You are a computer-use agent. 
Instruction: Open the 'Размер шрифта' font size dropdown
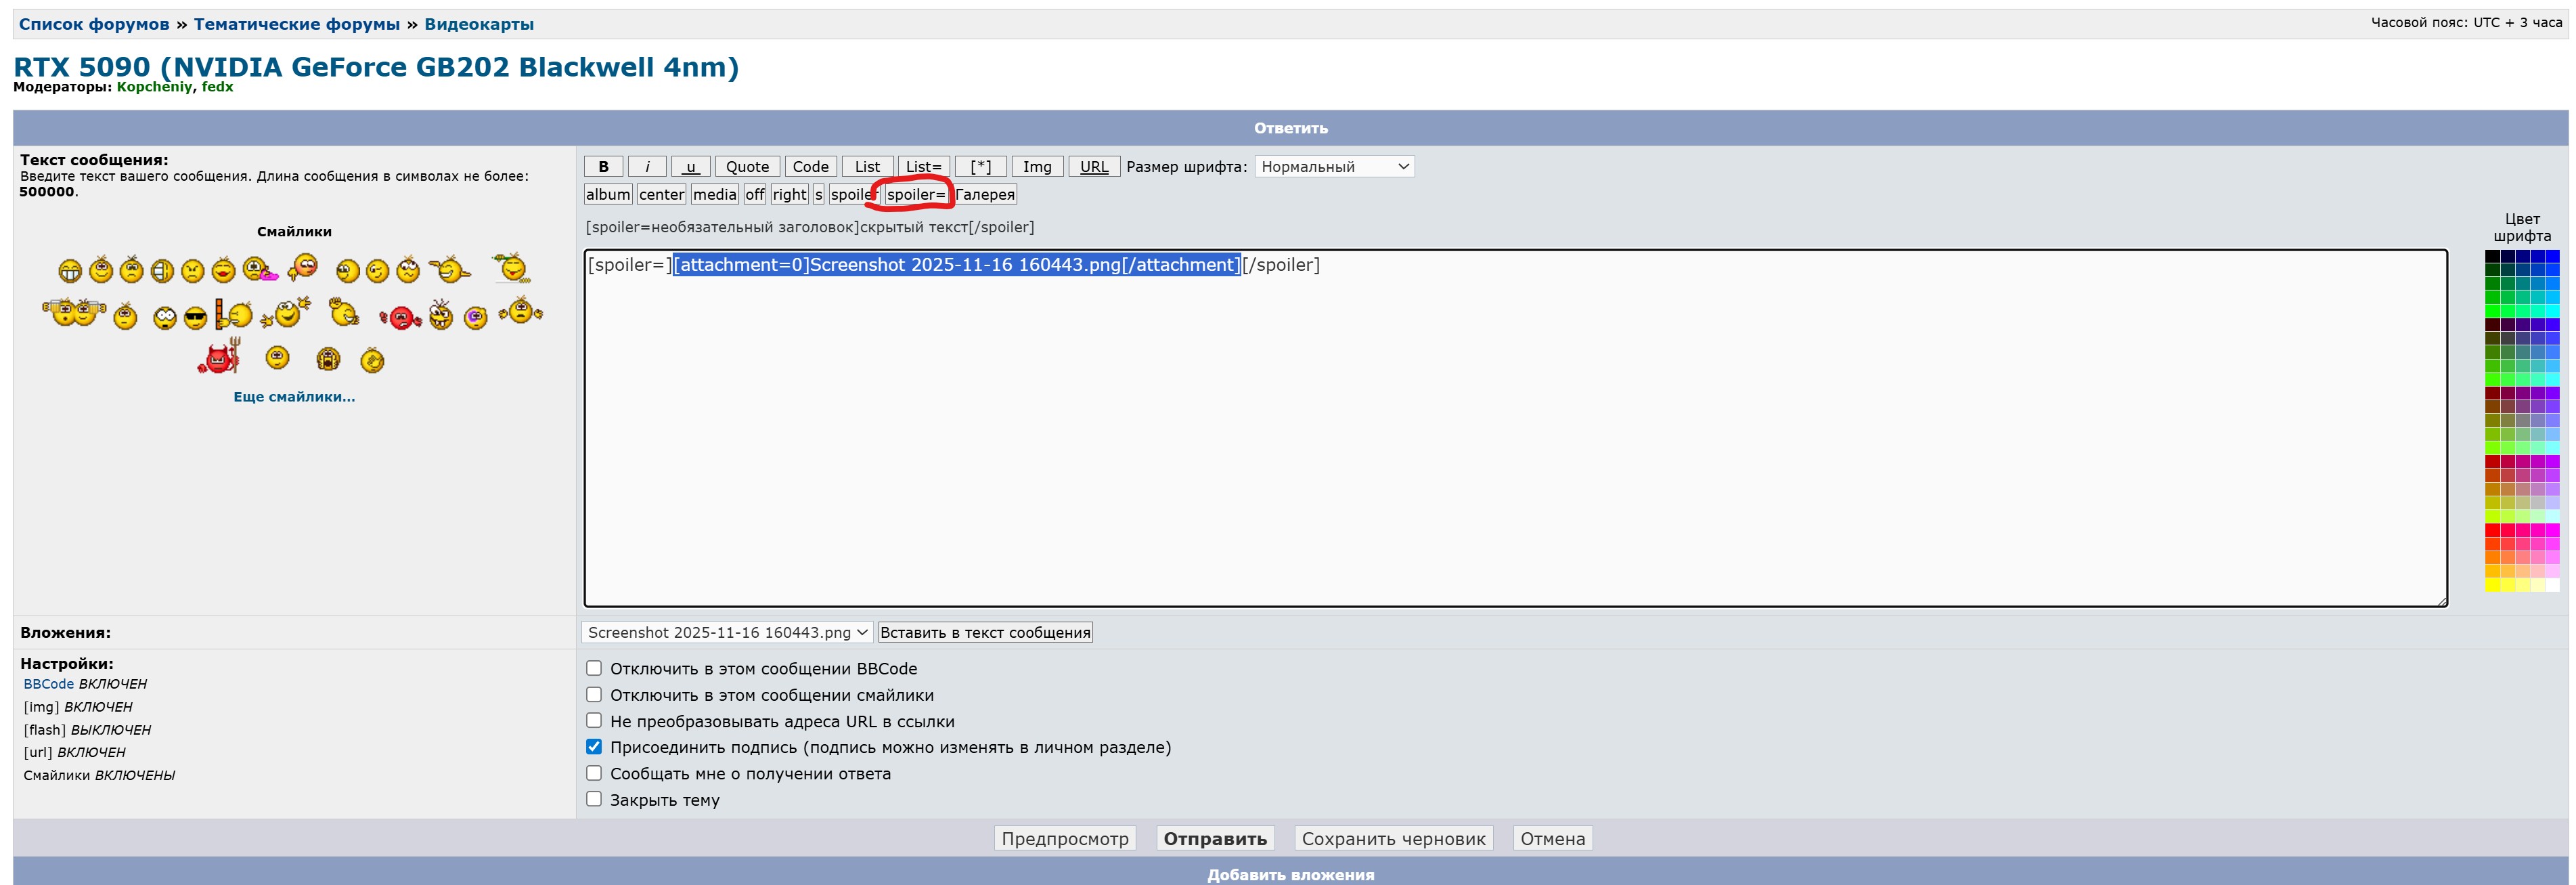coord(1334,167)
